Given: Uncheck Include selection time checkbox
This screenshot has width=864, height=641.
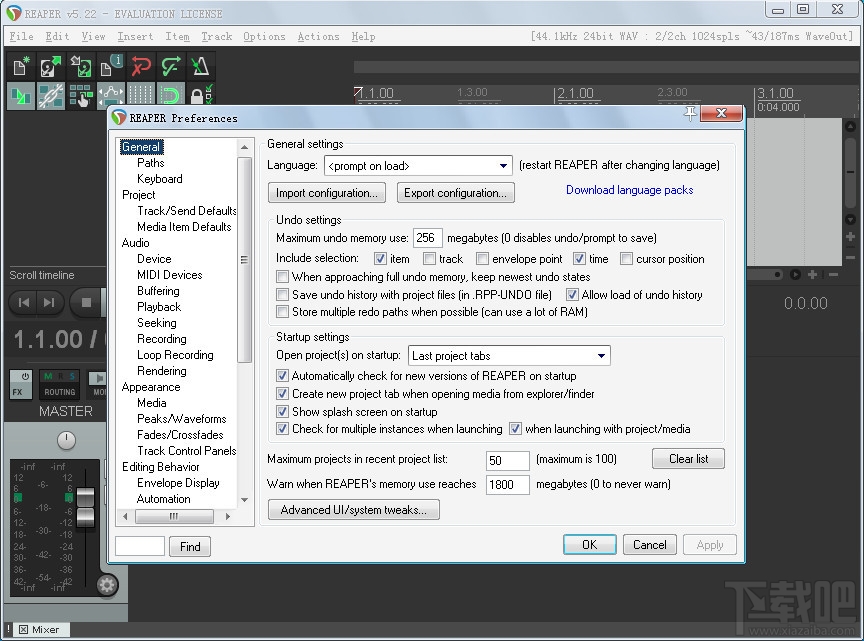Looking at the screenshot, I should pos(579,258).
